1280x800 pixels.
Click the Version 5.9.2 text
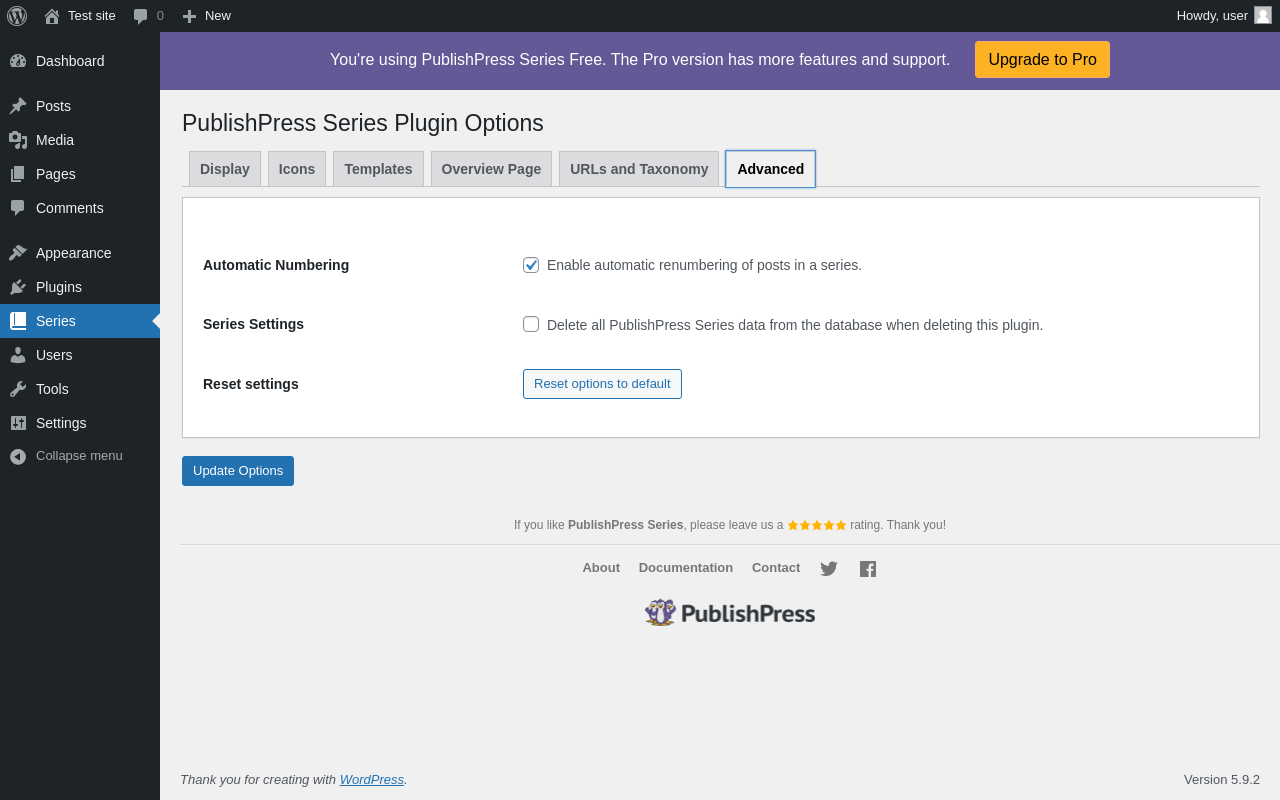(1222, 780)
